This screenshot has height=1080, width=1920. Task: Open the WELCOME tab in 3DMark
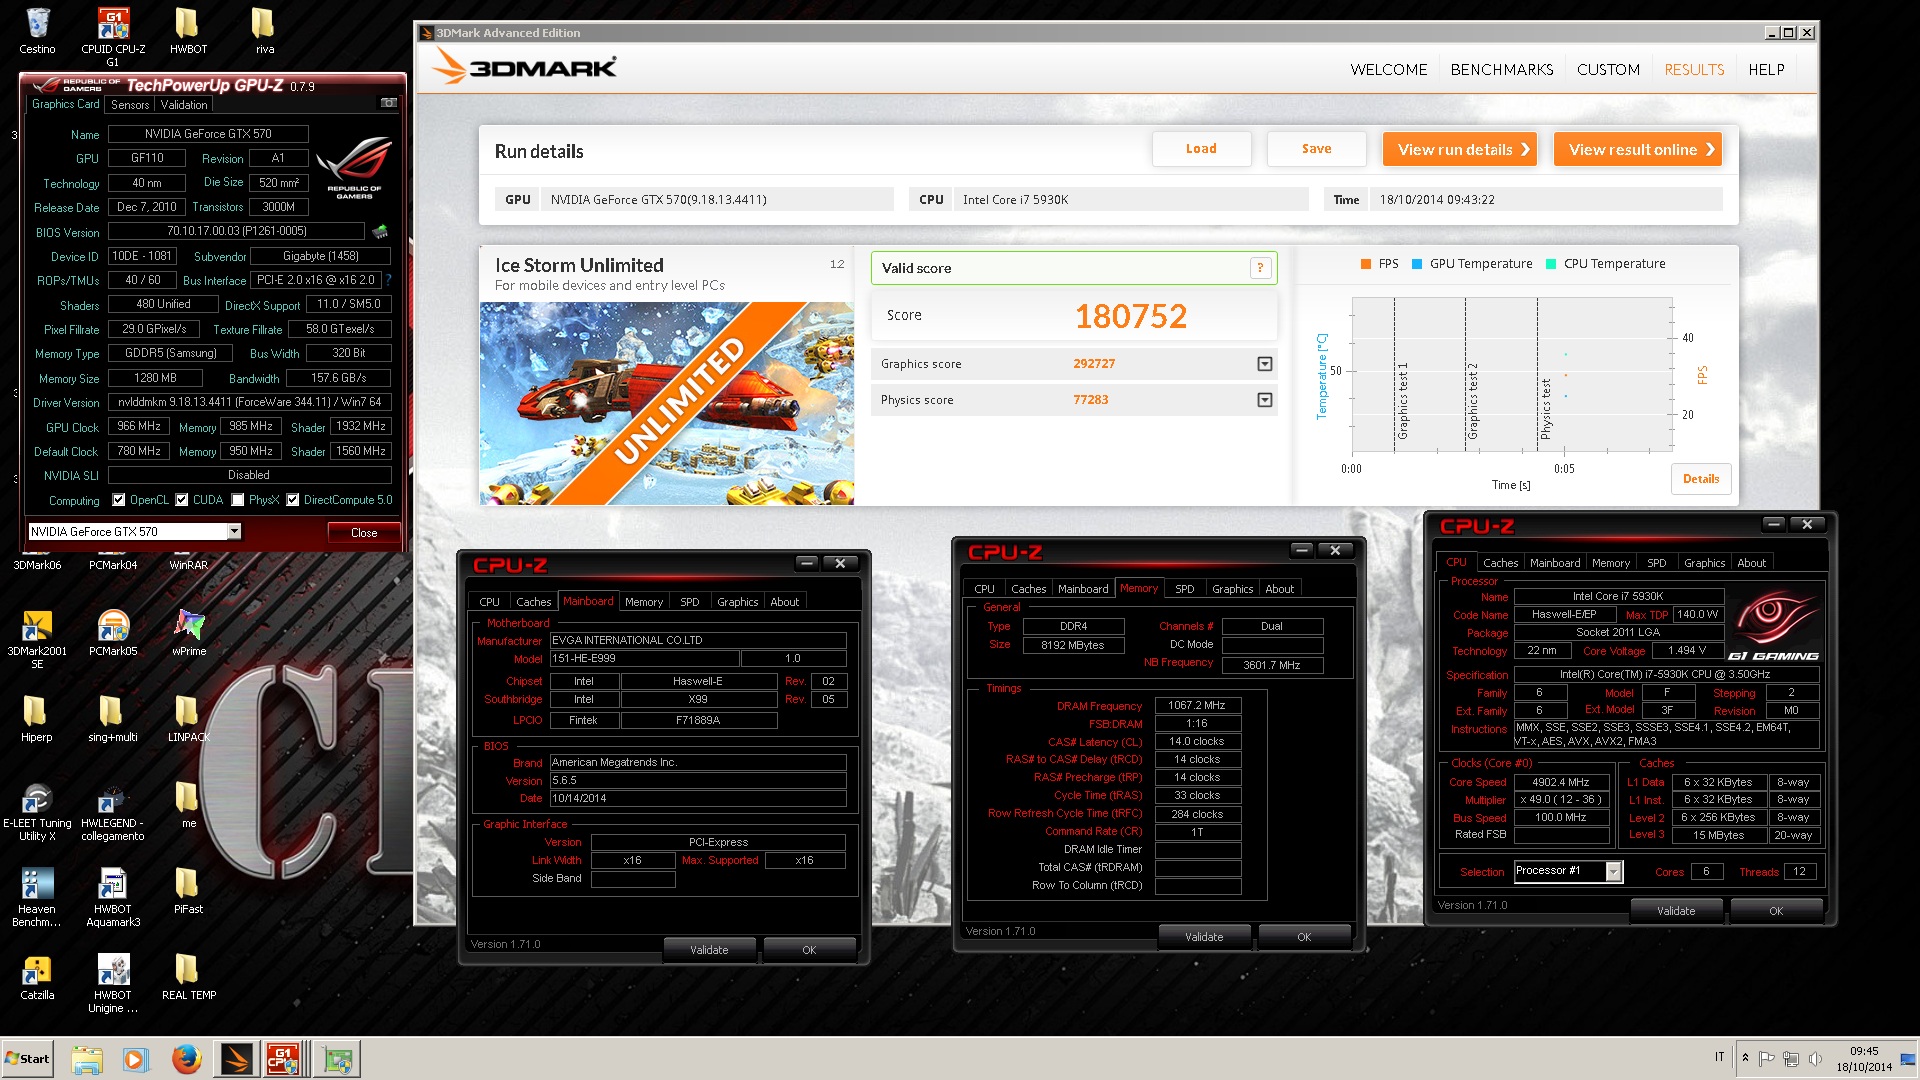pos(1388,70)
